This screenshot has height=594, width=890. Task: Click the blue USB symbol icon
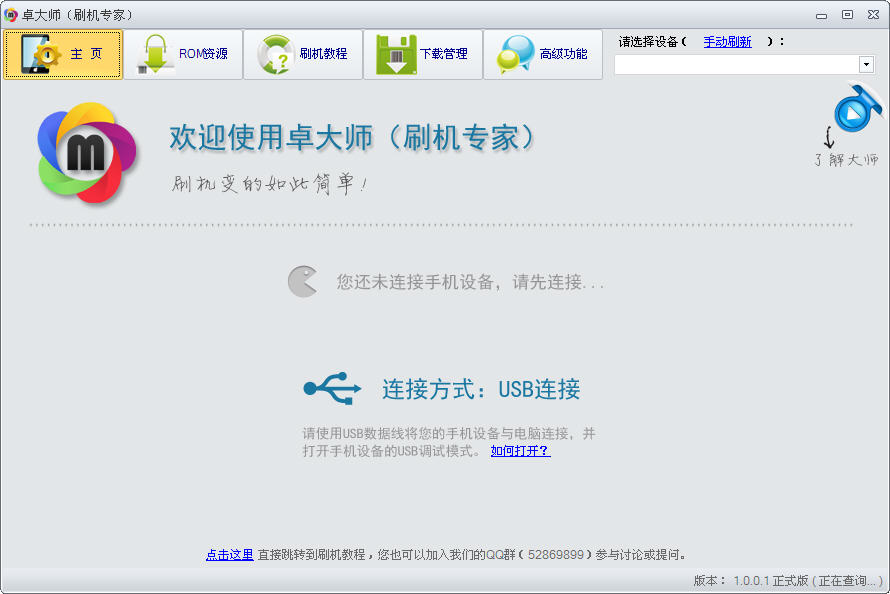tap(332, 389)
